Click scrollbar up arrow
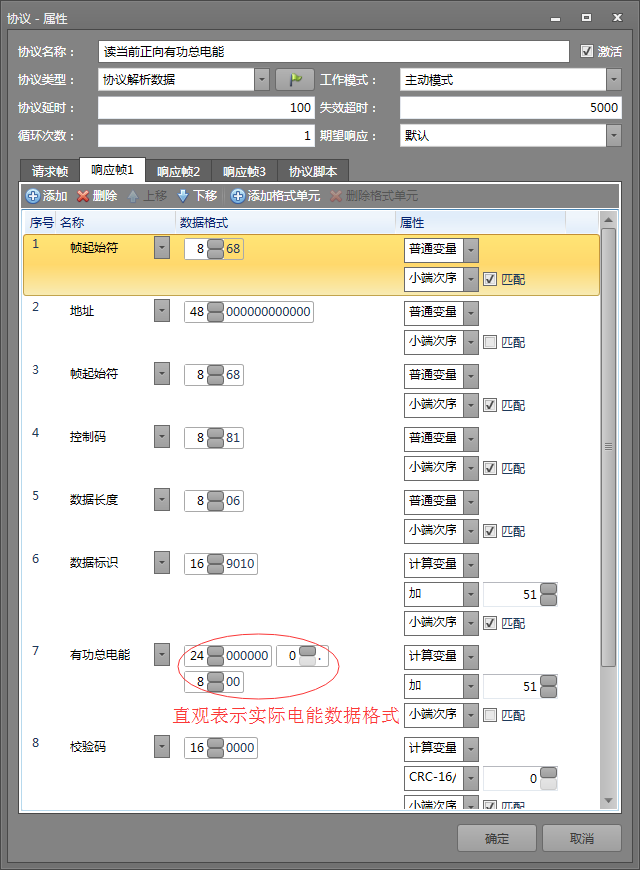Viewport: 640px width, 870px height. coord(608,220)
